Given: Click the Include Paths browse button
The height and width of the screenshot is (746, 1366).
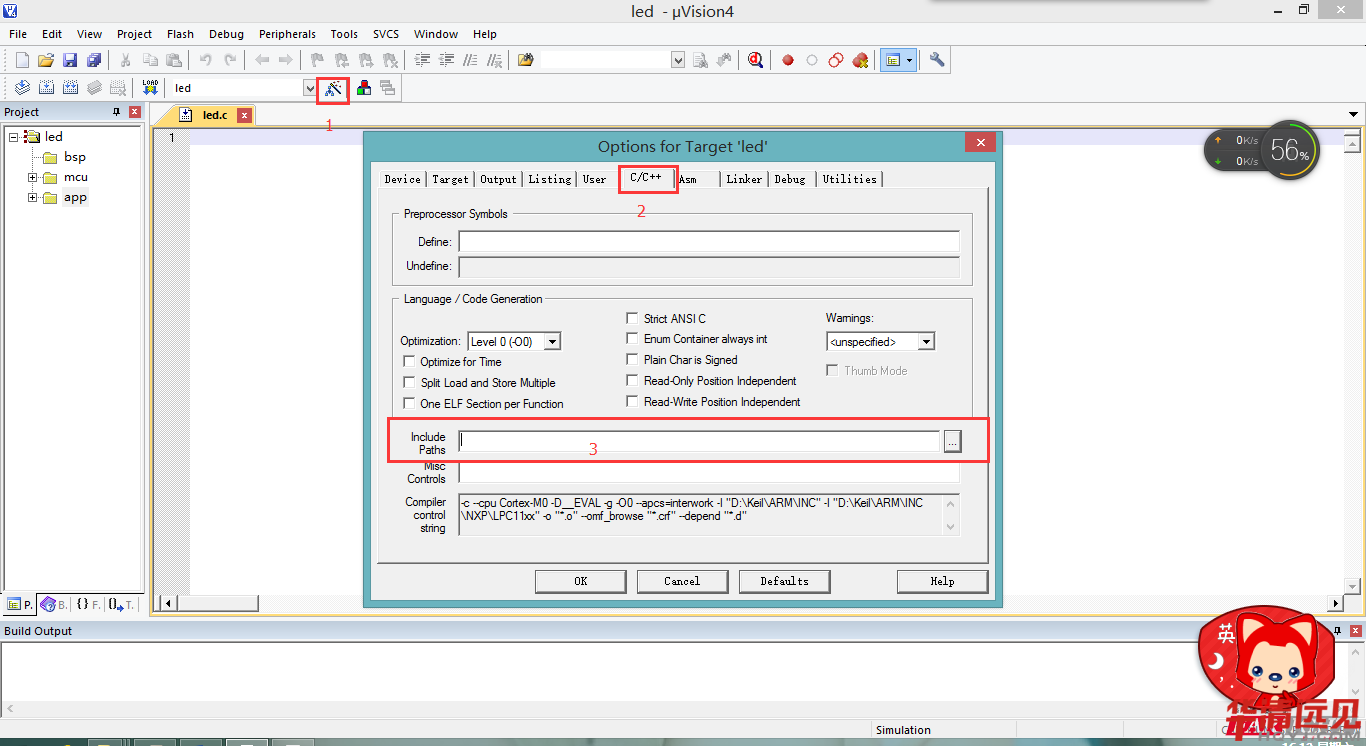Looking at the screenshot, I should coord(952,441).
